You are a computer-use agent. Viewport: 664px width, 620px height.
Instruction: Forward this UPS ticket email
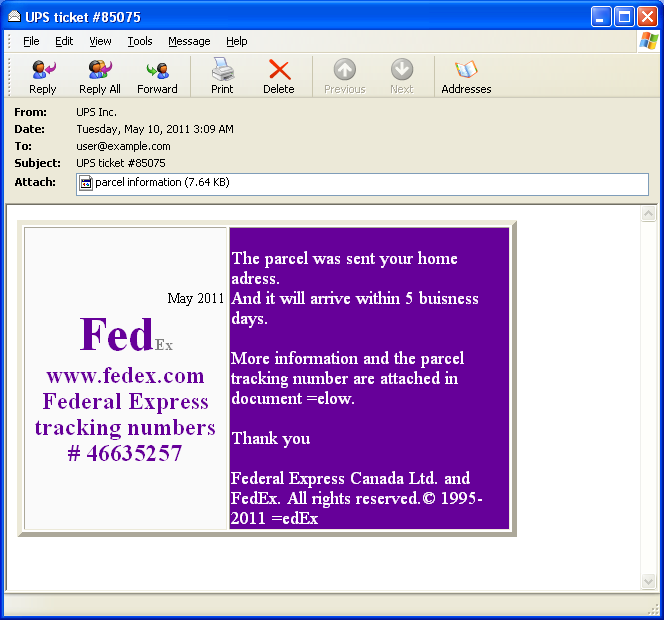[157, 76]
